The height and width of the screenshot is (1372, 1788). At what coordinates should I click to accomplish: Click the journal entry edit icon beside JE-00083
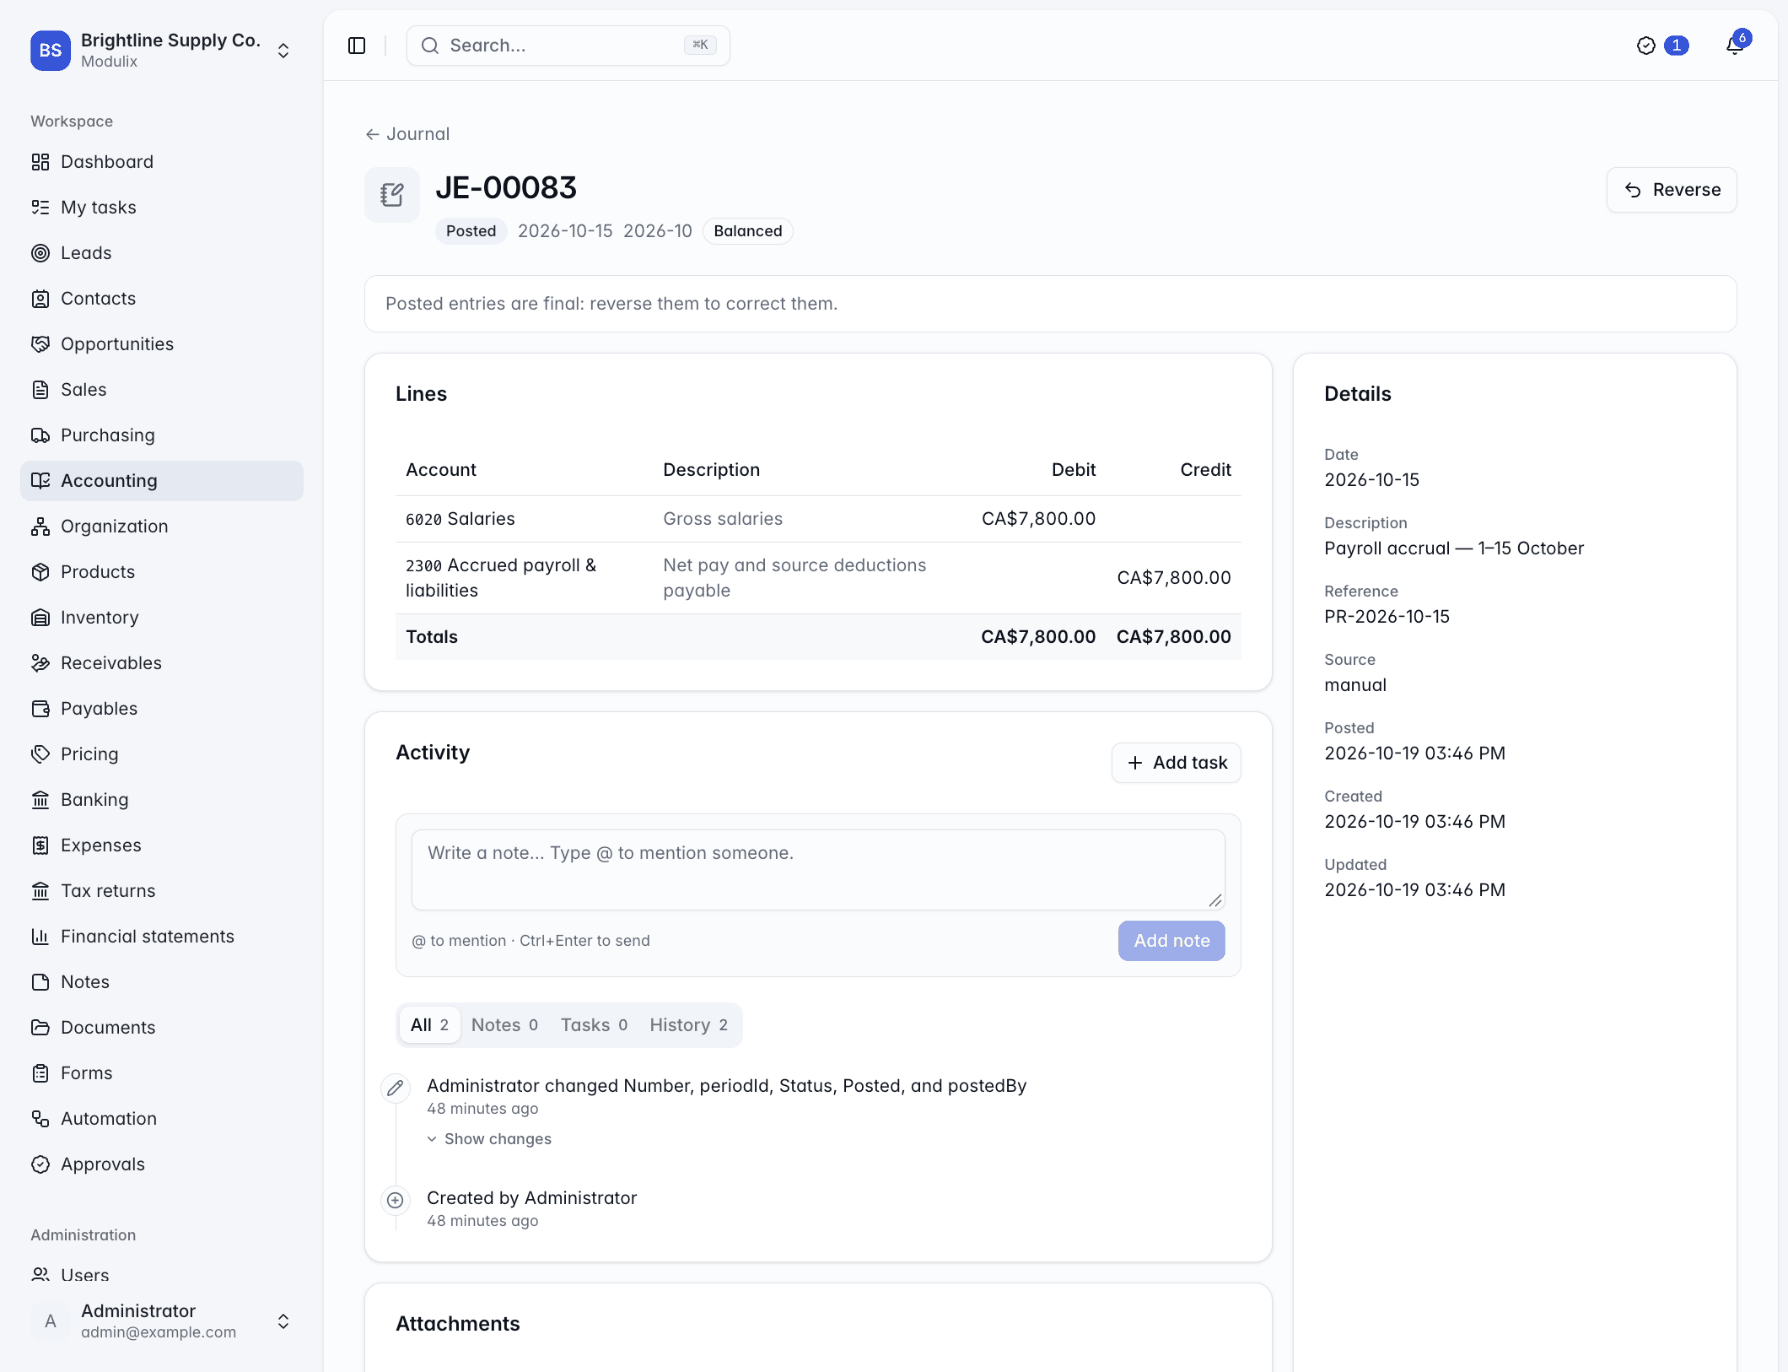(392, 194)
